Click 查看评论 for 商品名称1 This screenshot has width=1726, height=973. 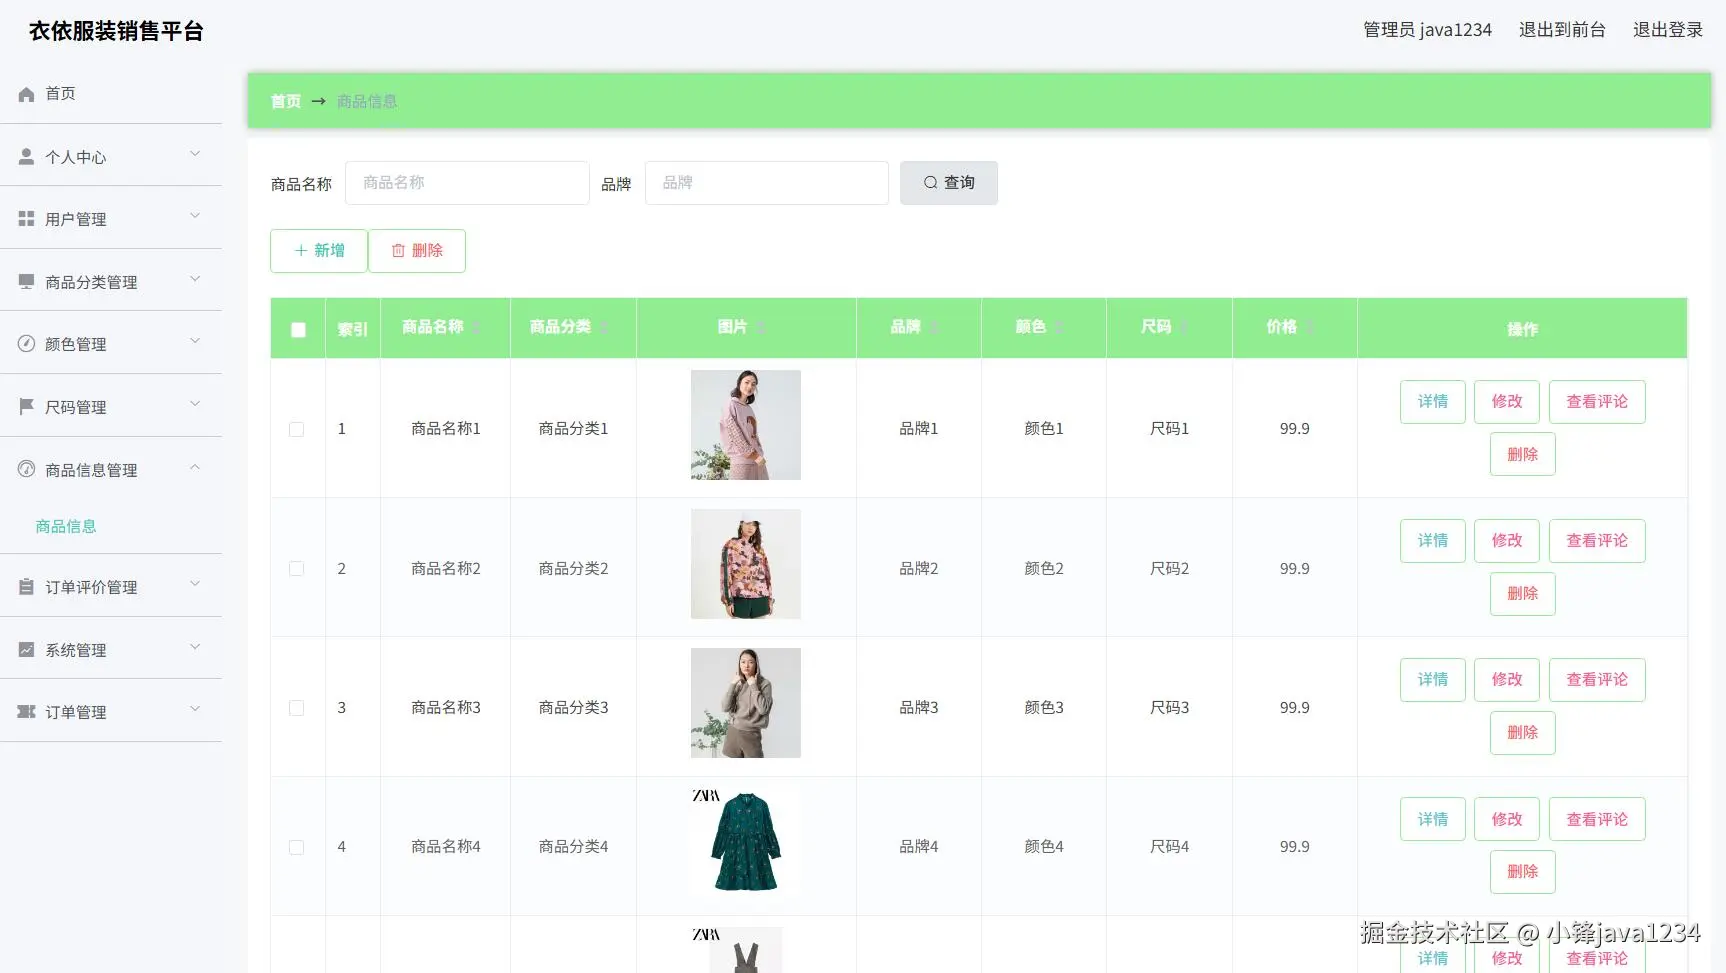[x=1597, y=402]
